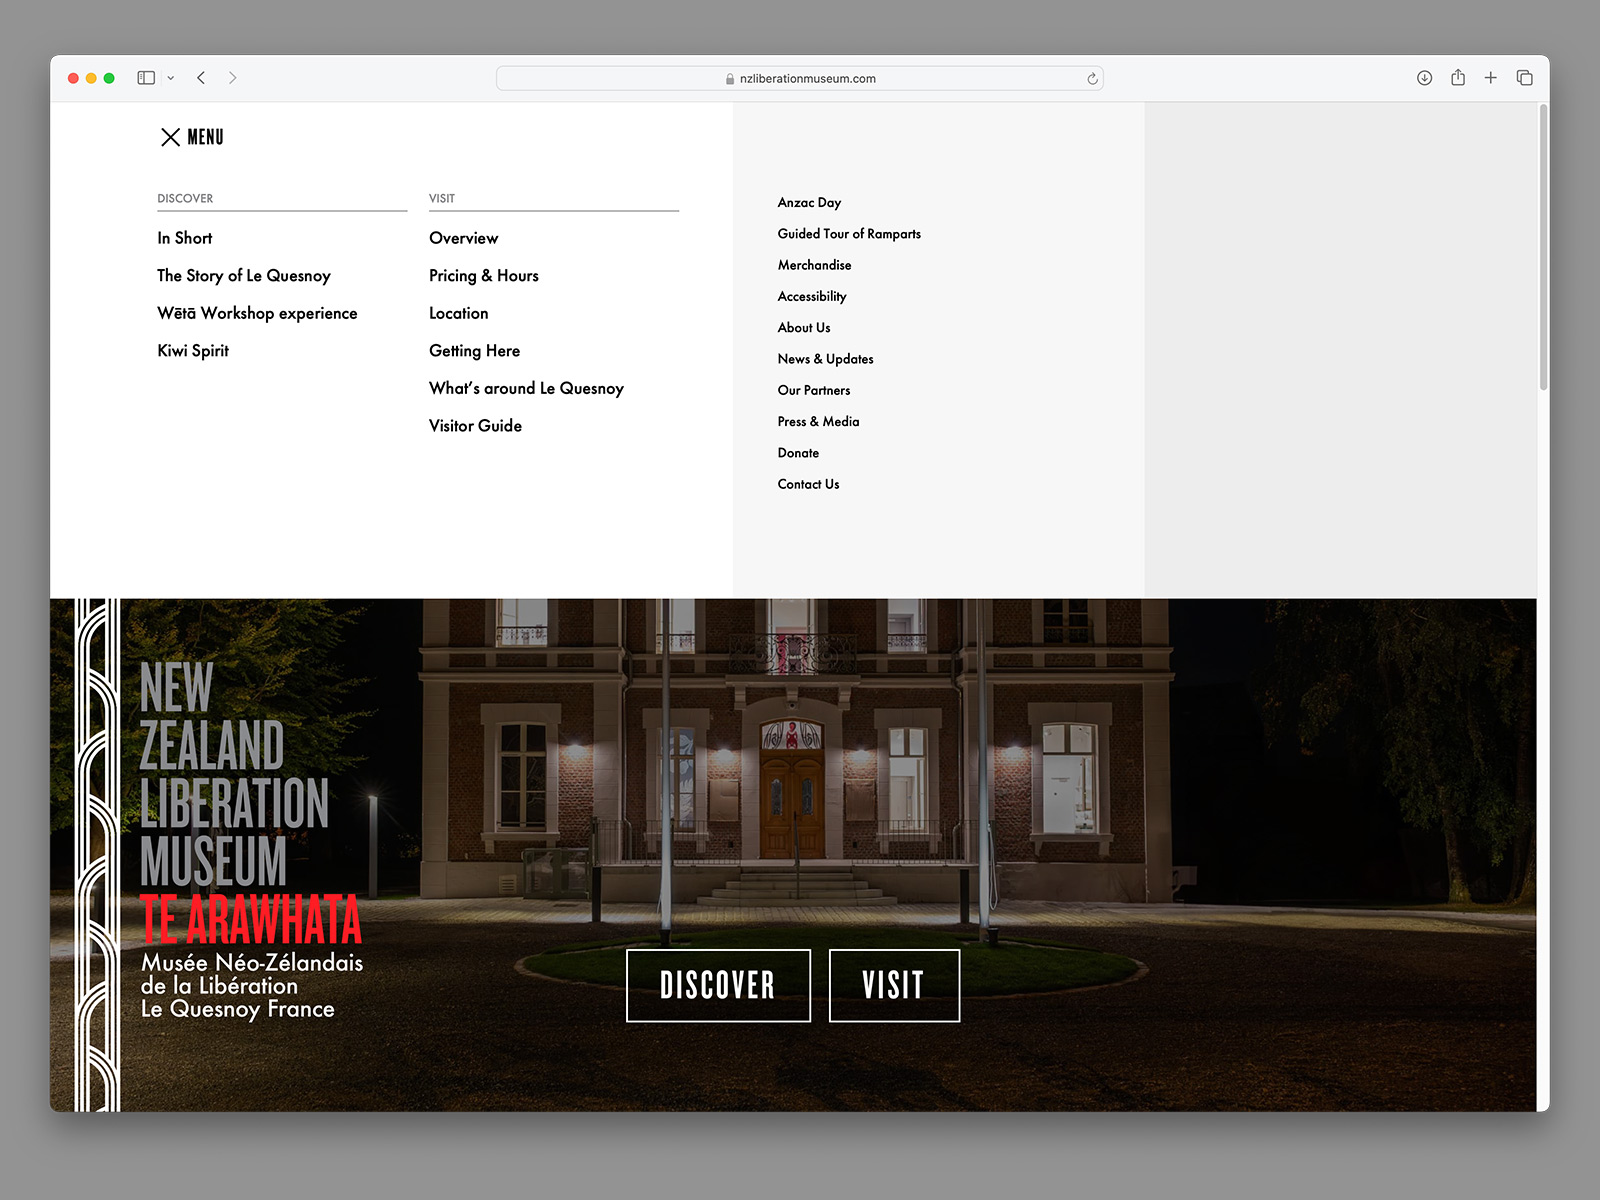Viewport: 1600px width, 1200px height.
Task: Open the sidebar options chevron dropdown
Action: pos(171,78)
